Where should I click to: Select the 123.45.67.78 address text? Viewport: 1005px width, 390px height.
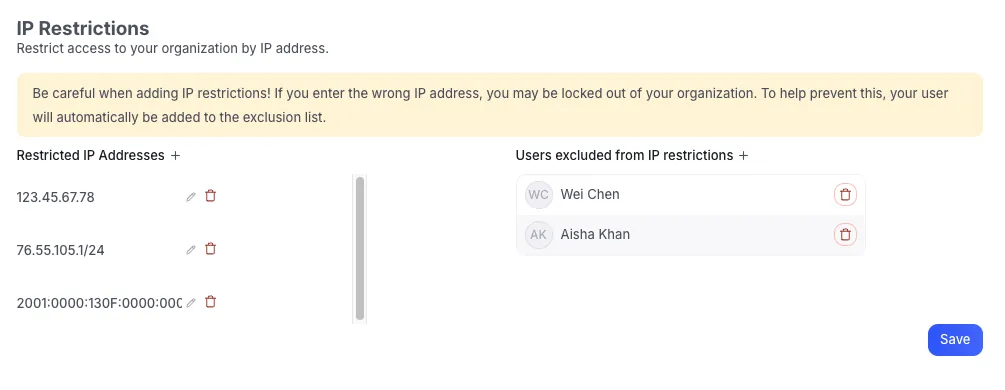coord(56,198)
